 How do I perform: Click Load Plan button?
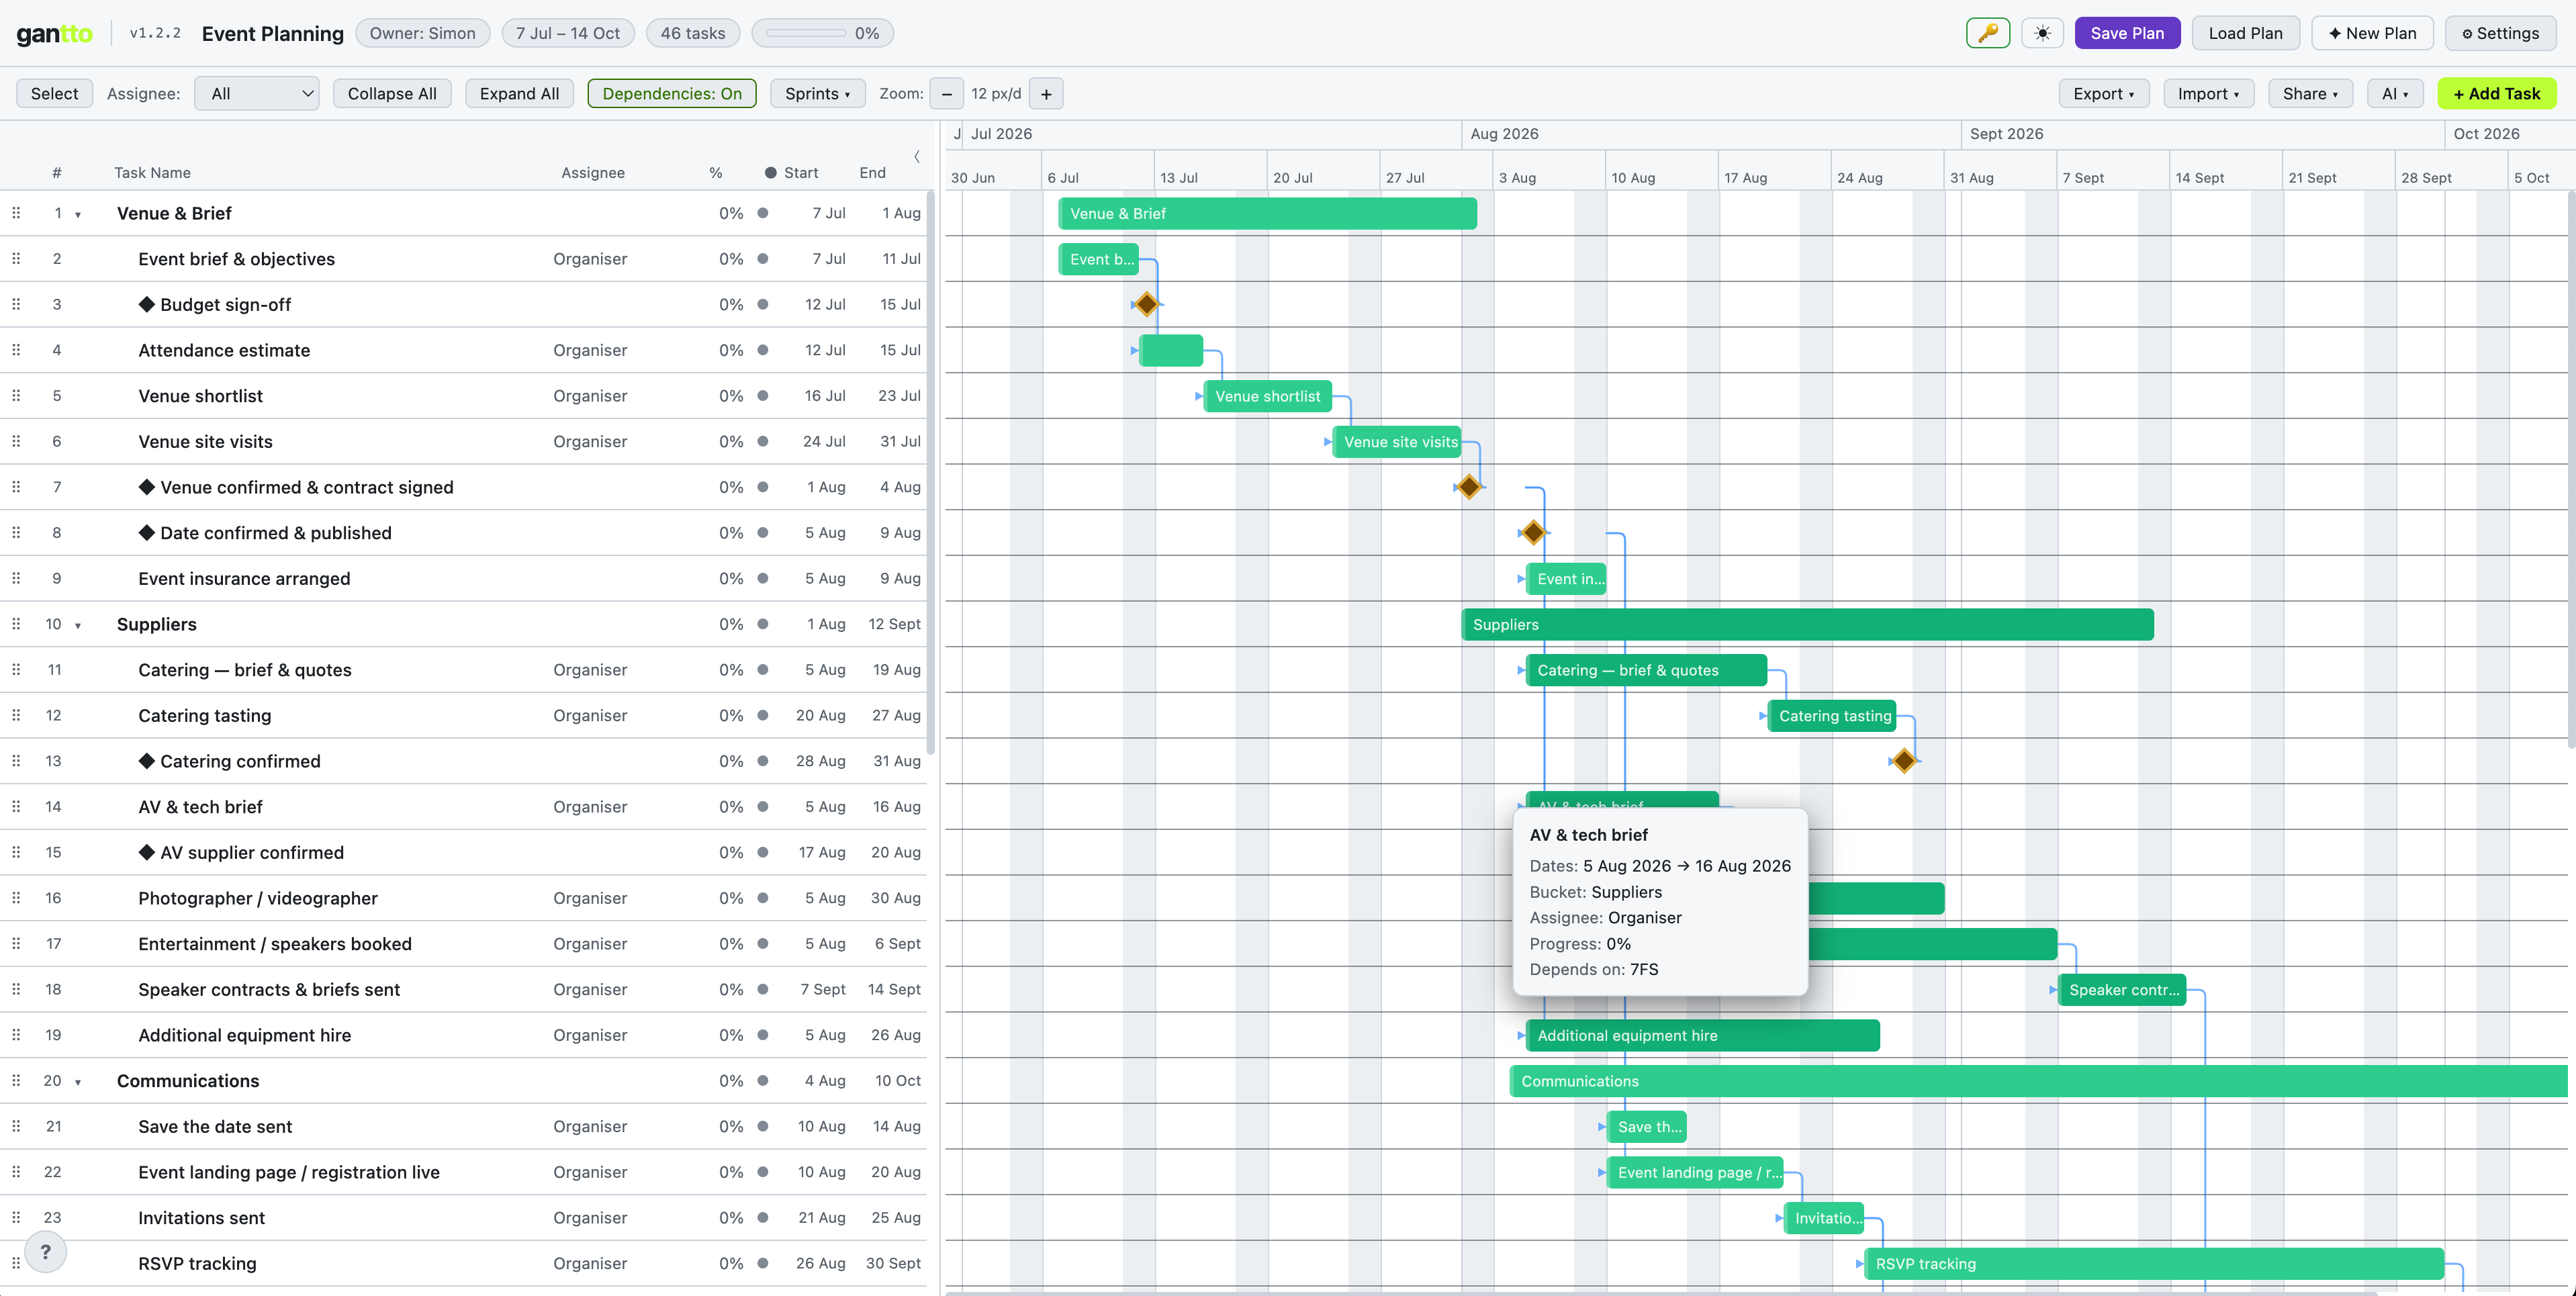pos(2245,33)
